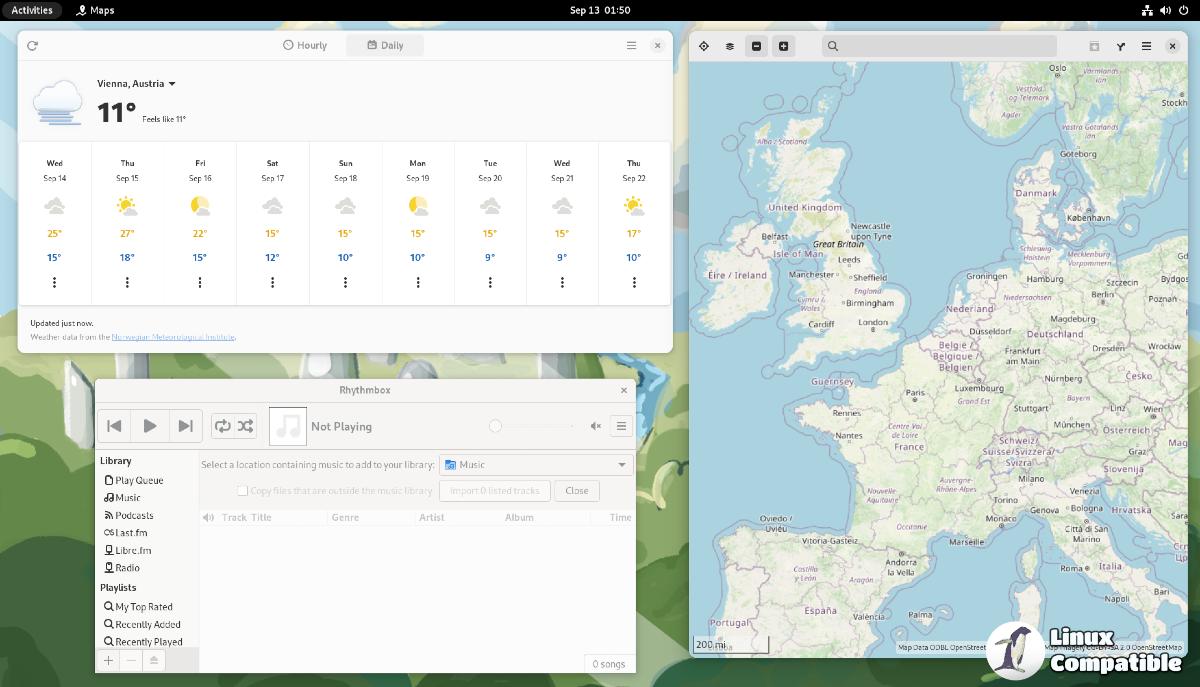Click the Maps search field
1200x687 pixels.
pyautogui.click(x=940, y=46)
